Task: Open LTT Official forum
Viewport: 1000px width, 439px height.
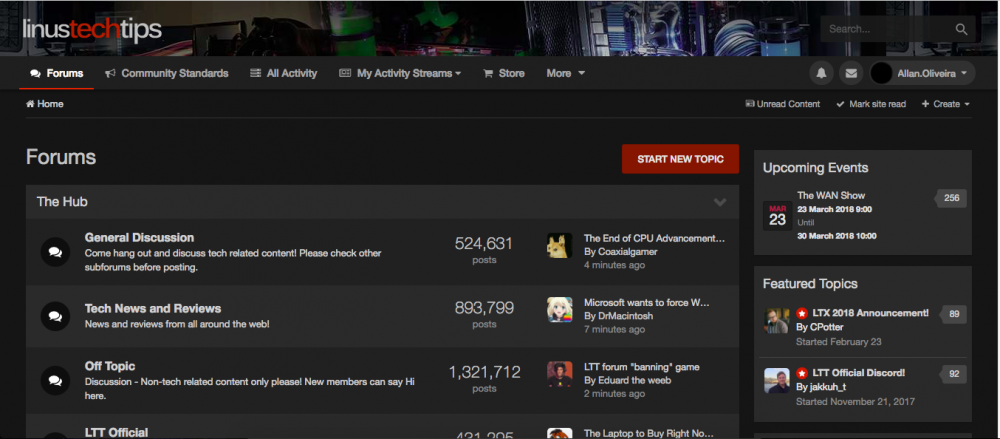Action: (x=116, y=433)
